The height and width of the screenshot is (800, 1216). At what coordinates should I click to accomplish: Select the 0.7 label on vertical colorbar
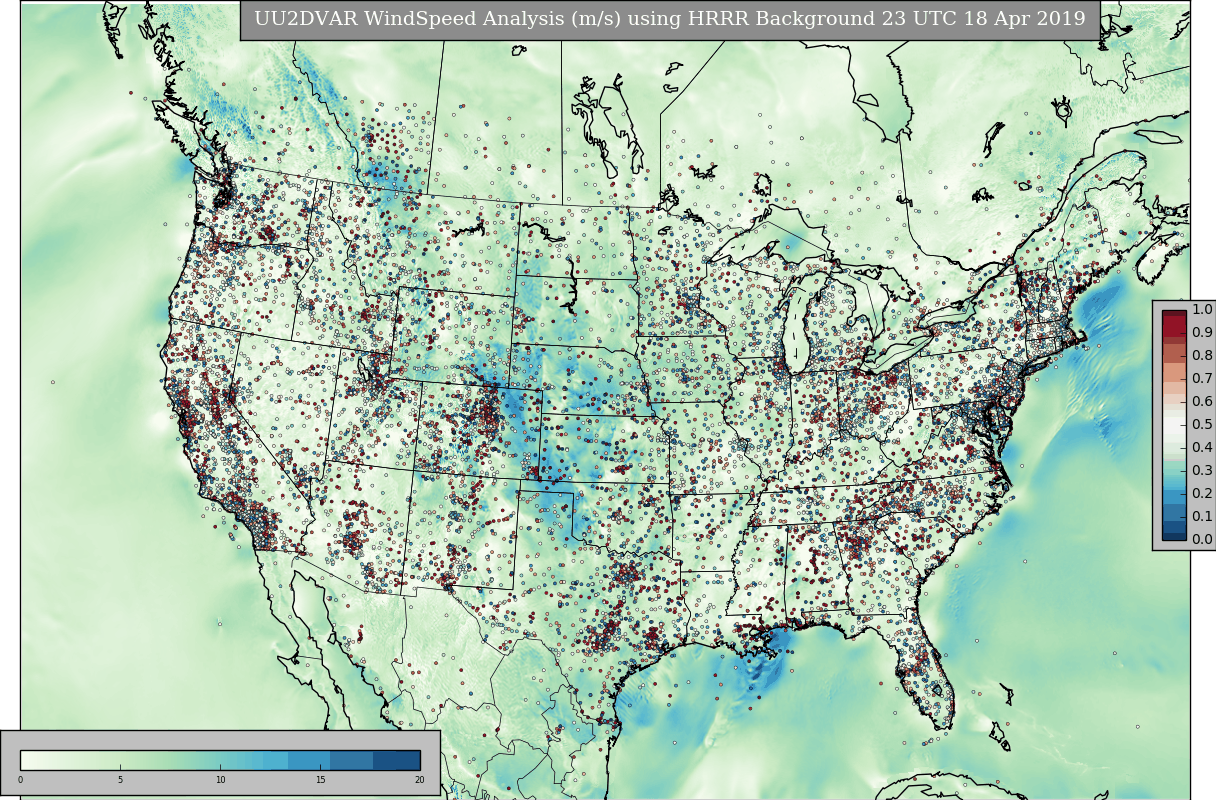1202,379
